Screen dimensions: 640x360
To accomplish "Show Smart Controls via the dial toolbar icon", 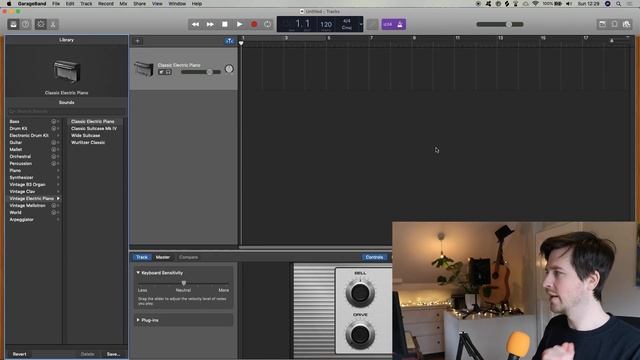I will 40,24.
